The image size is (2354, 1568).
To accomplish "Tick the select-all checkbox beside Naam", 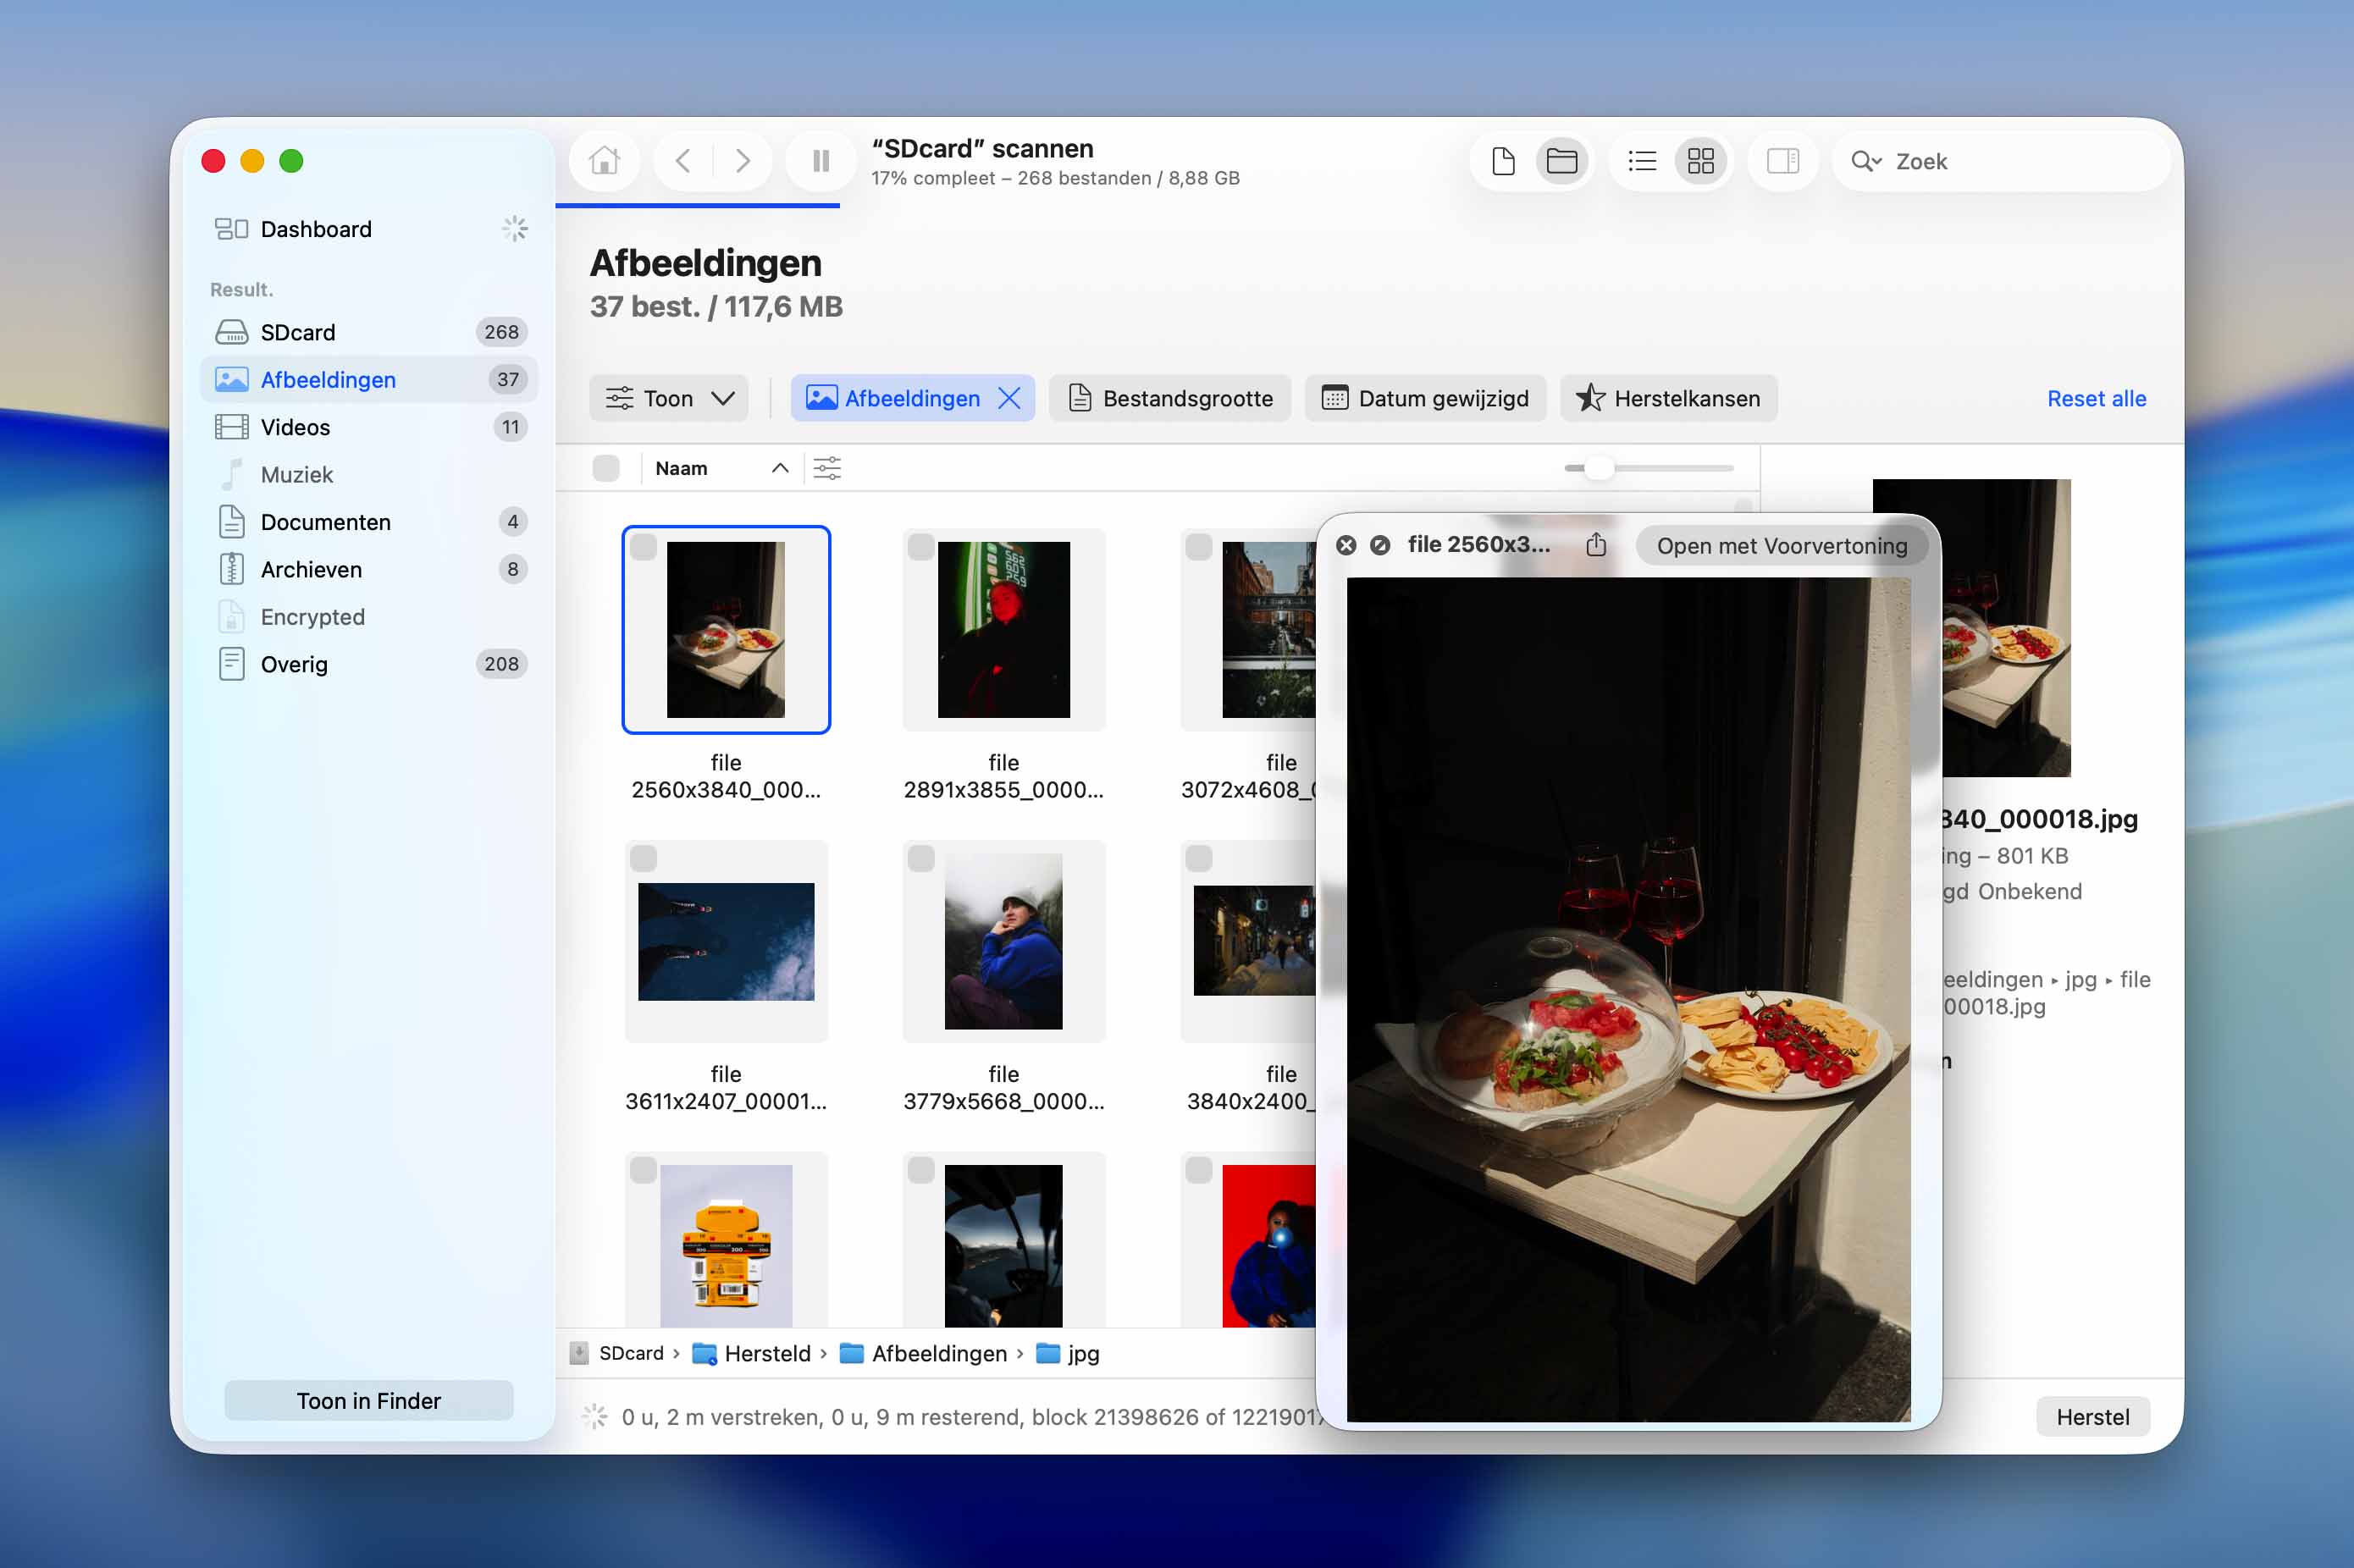I will 606,468.
